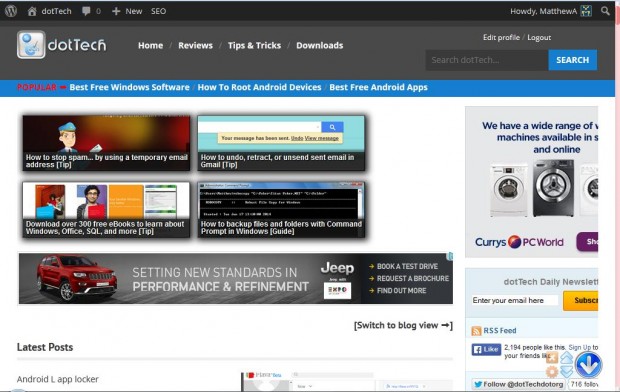620x392 pixels.
Task: Click the dotTech site logo
Action: 61,45
